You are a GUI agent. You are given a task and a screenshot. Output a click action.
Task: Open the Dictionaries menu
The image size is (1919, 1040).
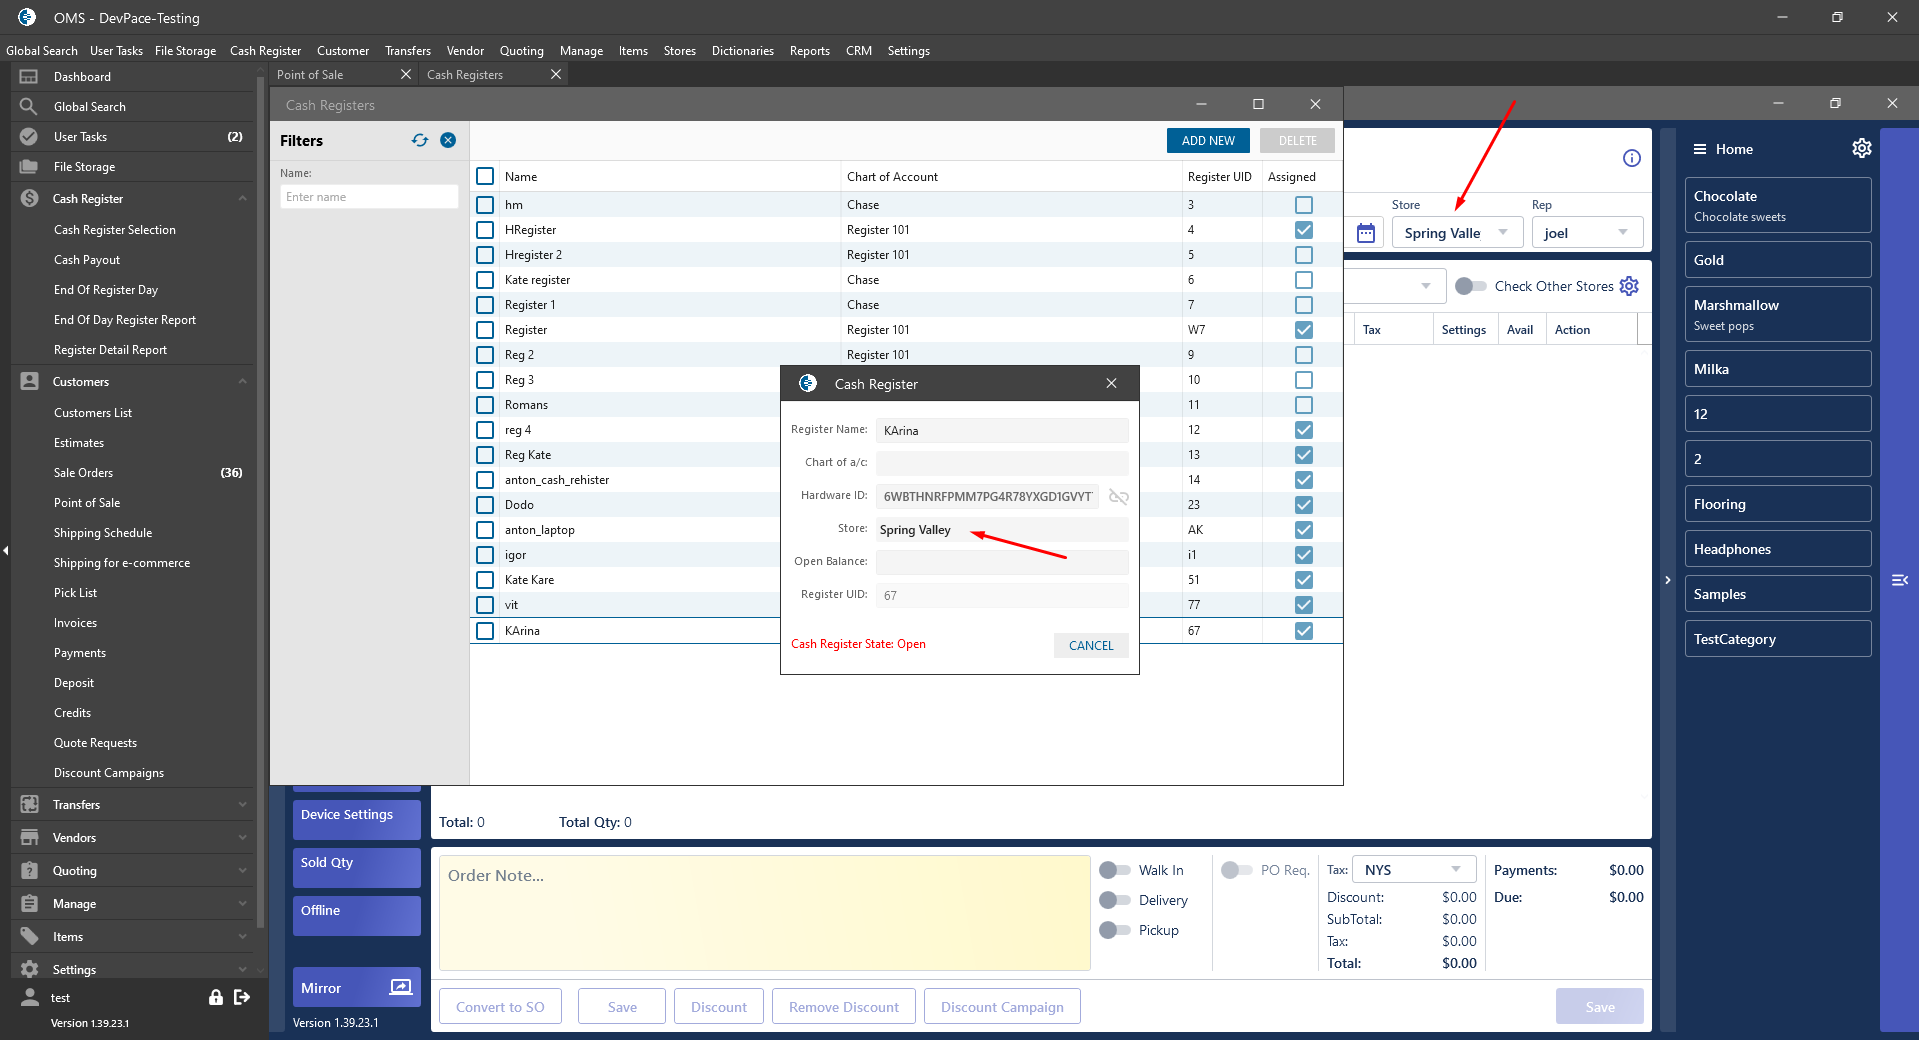[742, 51]
